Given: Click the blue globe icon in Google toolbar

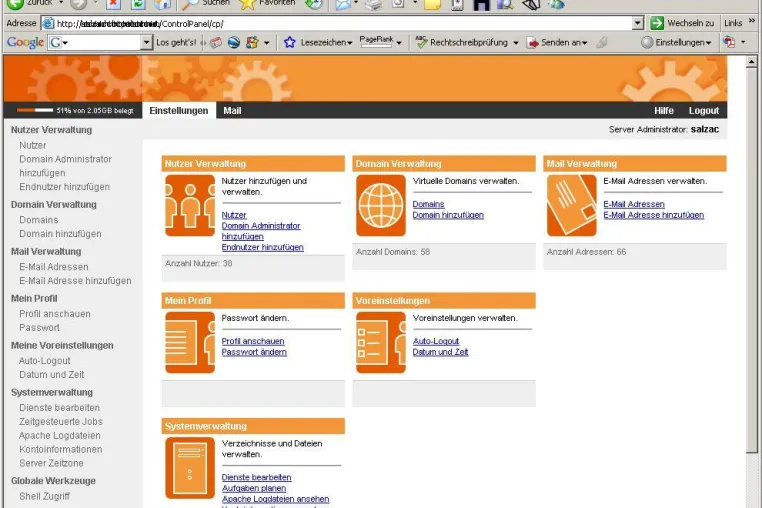Looking at the screenshot, I should point(234,42).
